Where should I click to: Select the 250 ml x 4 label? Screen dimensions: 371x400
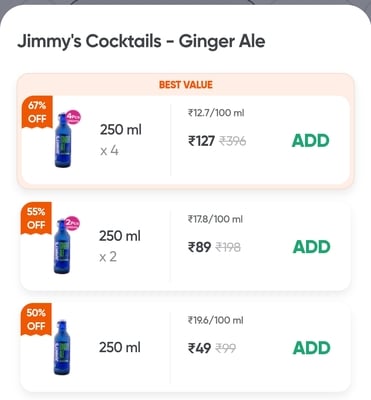click(121, 140)
